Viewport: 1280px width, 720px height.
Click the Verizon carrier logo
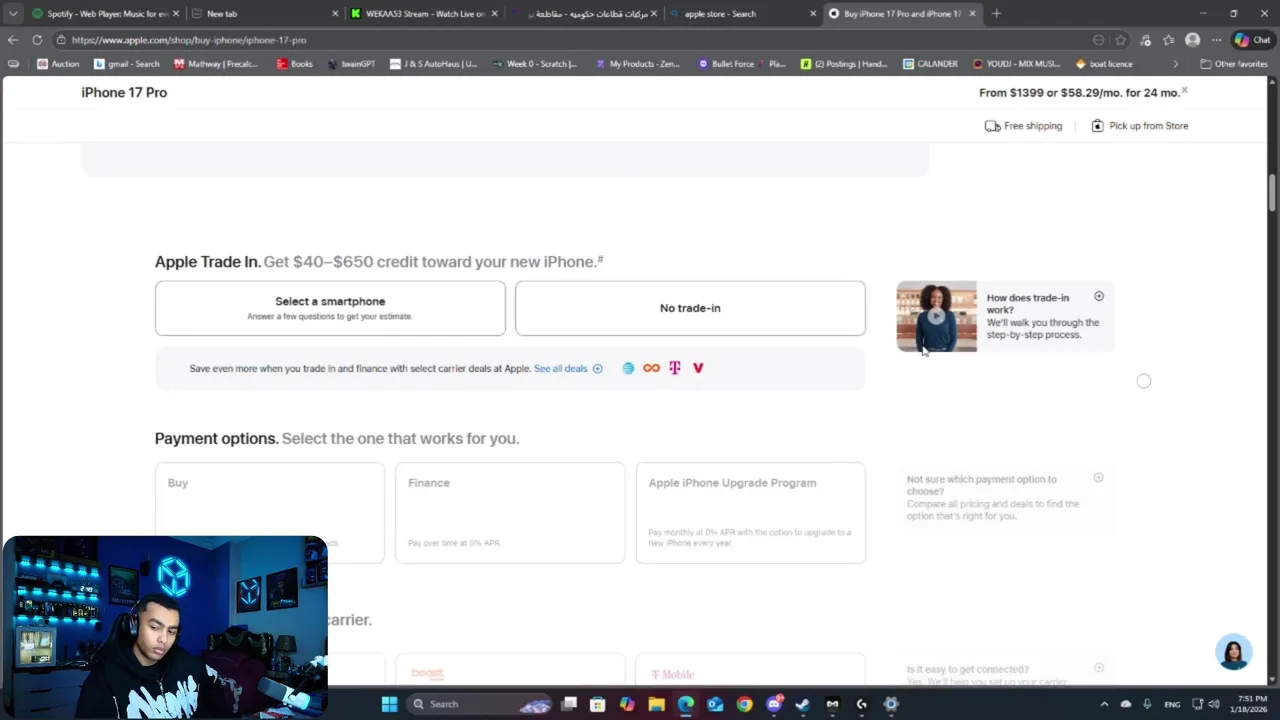coord(698,368)
